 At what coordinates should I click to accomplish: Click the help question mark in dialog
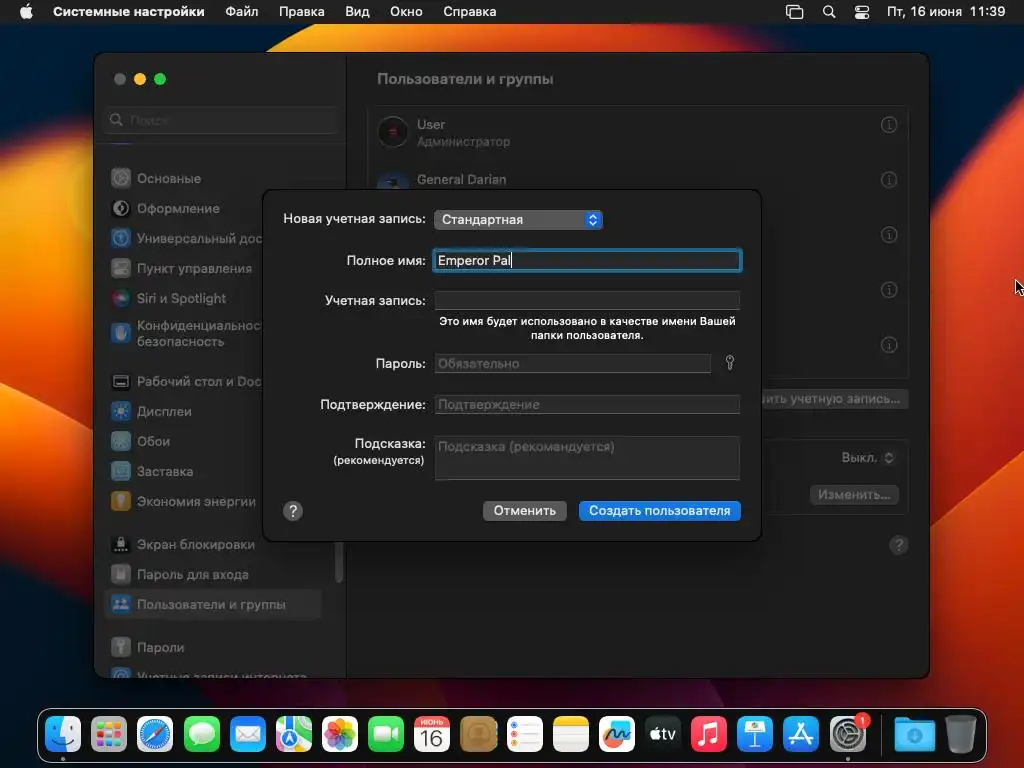[x=293, y=511]
